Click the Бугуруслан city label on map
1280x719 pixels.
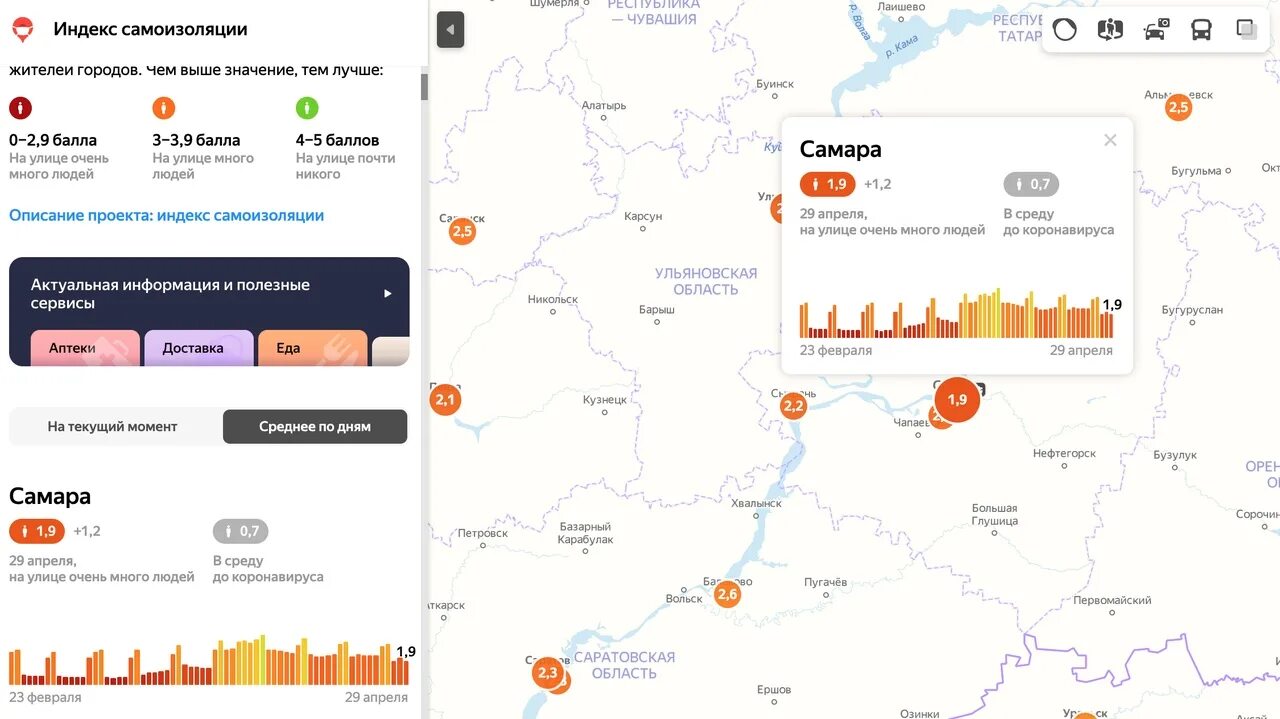[x=1192, y=310]
